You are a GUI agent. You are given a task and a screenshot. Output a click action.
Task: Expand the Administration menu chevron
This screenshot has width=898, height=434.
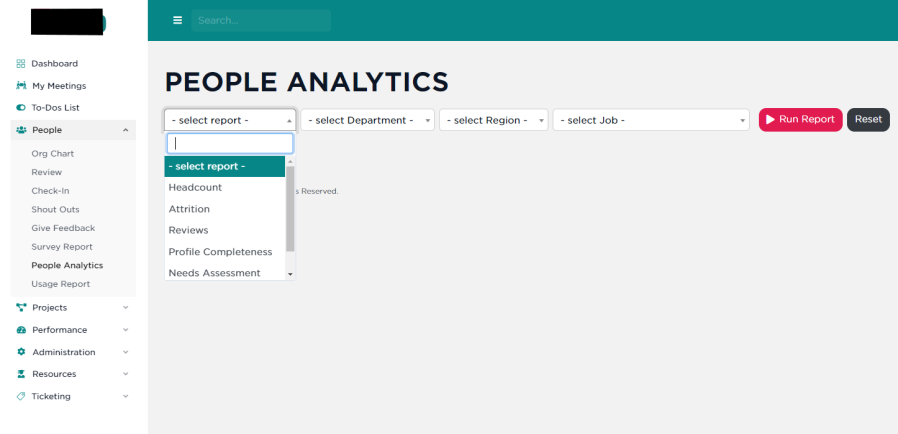125,352
